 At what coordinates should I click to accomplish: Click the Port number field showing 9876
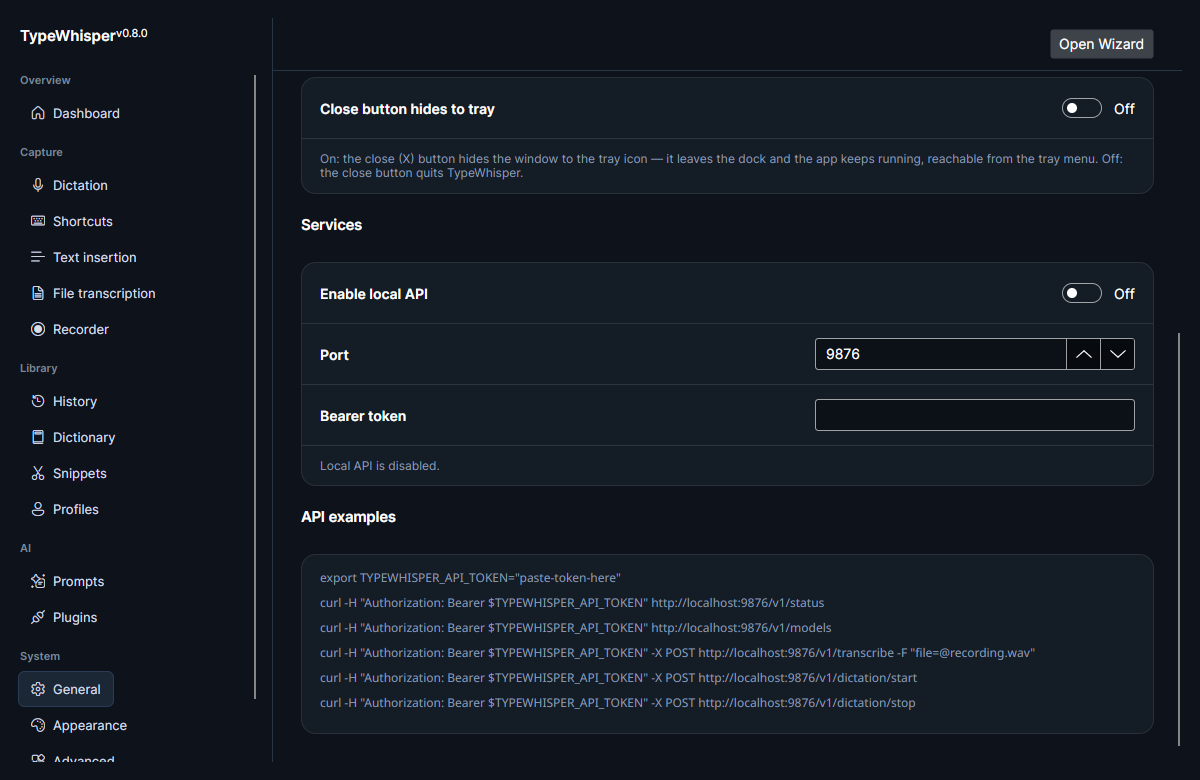pos(940,354)
